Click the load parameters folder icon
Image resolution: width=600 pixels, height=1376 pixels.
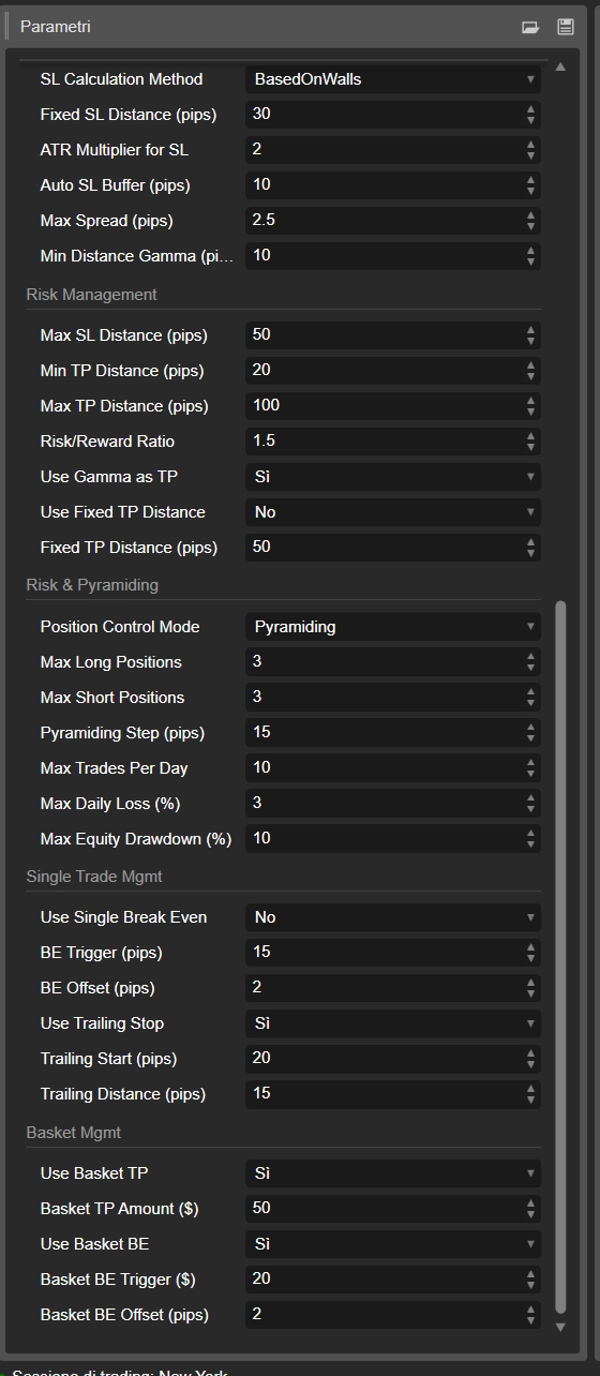pos(530,27)
